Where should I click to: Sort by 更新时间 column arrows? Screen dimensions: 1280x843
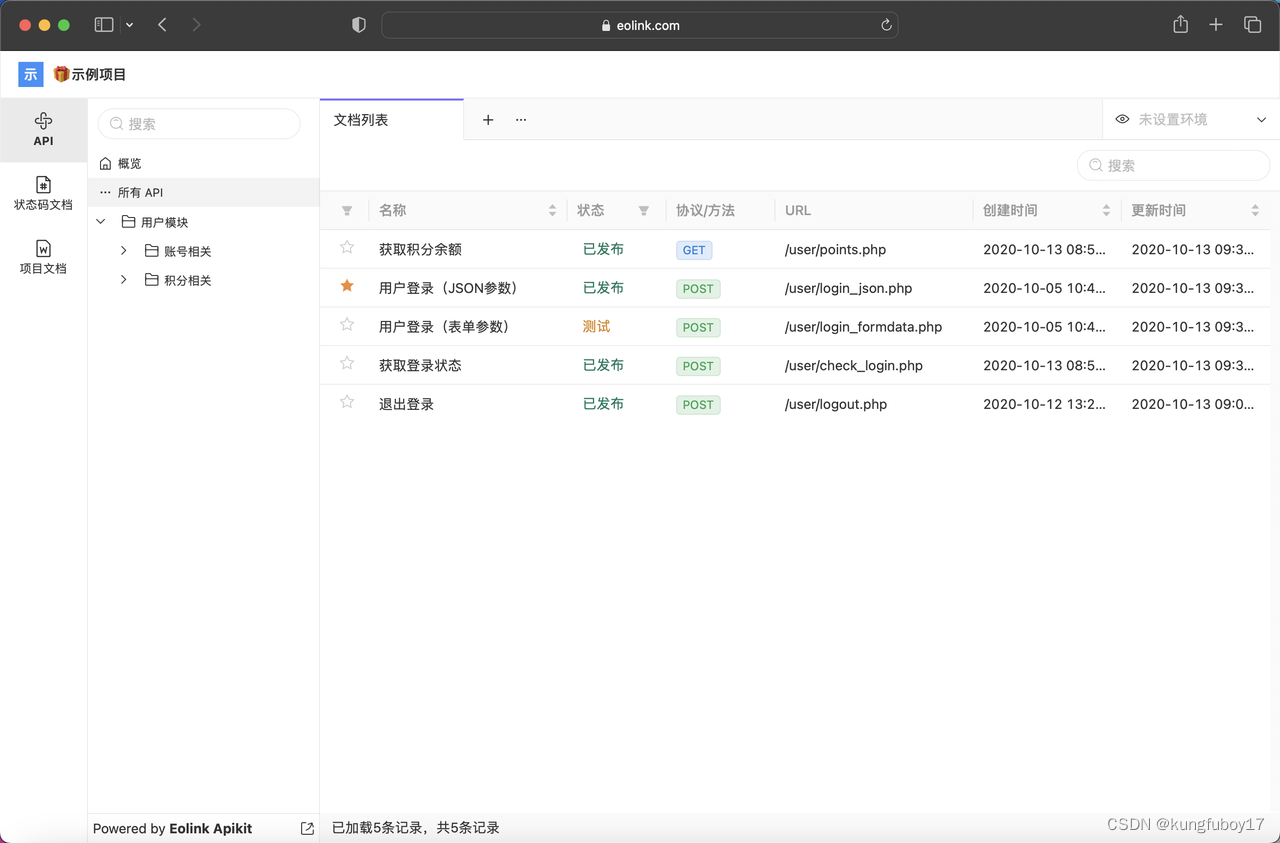[1255, 211]
